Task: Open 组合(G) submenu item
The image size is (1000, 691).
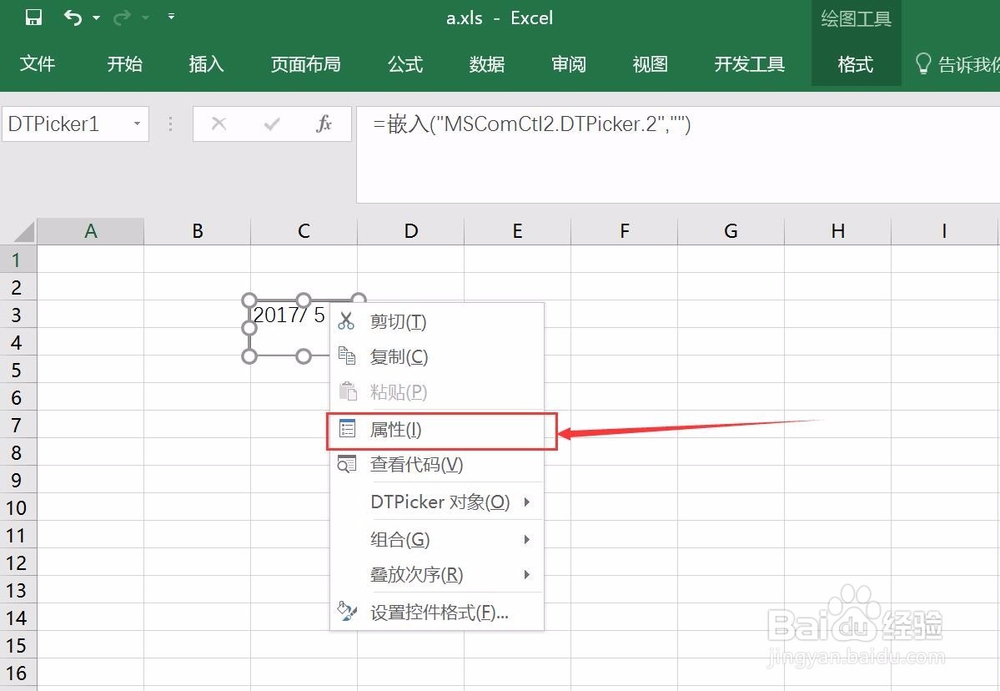Action: 437,540
